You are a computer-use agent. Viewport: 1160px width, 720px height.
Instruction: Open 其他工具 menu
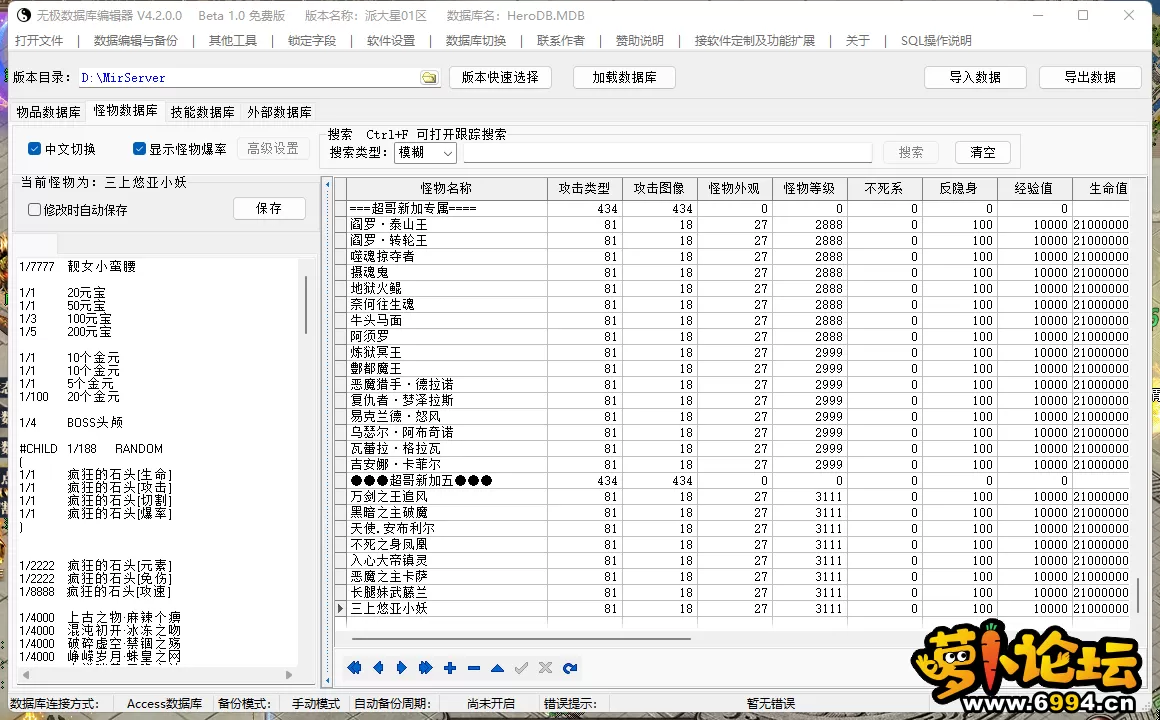pyautogui.click(x=233, y=41)
